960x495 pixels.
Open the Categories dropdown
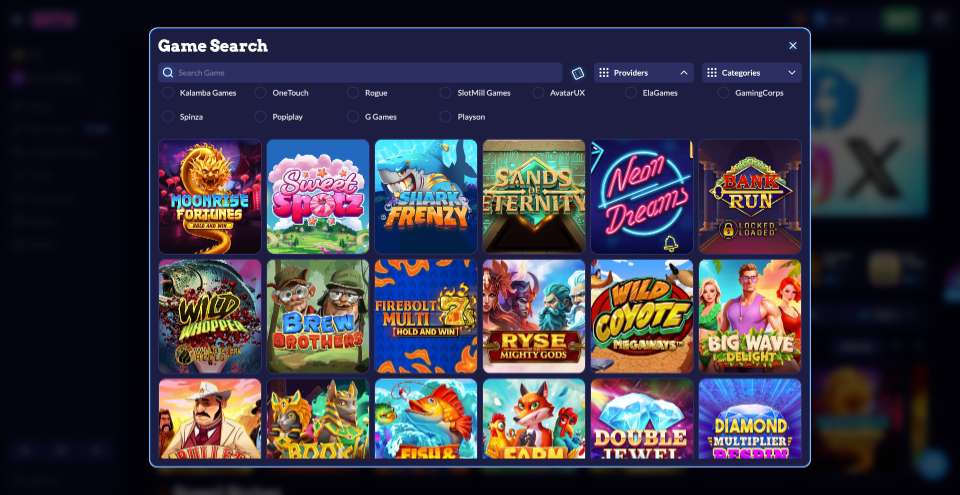751,73
